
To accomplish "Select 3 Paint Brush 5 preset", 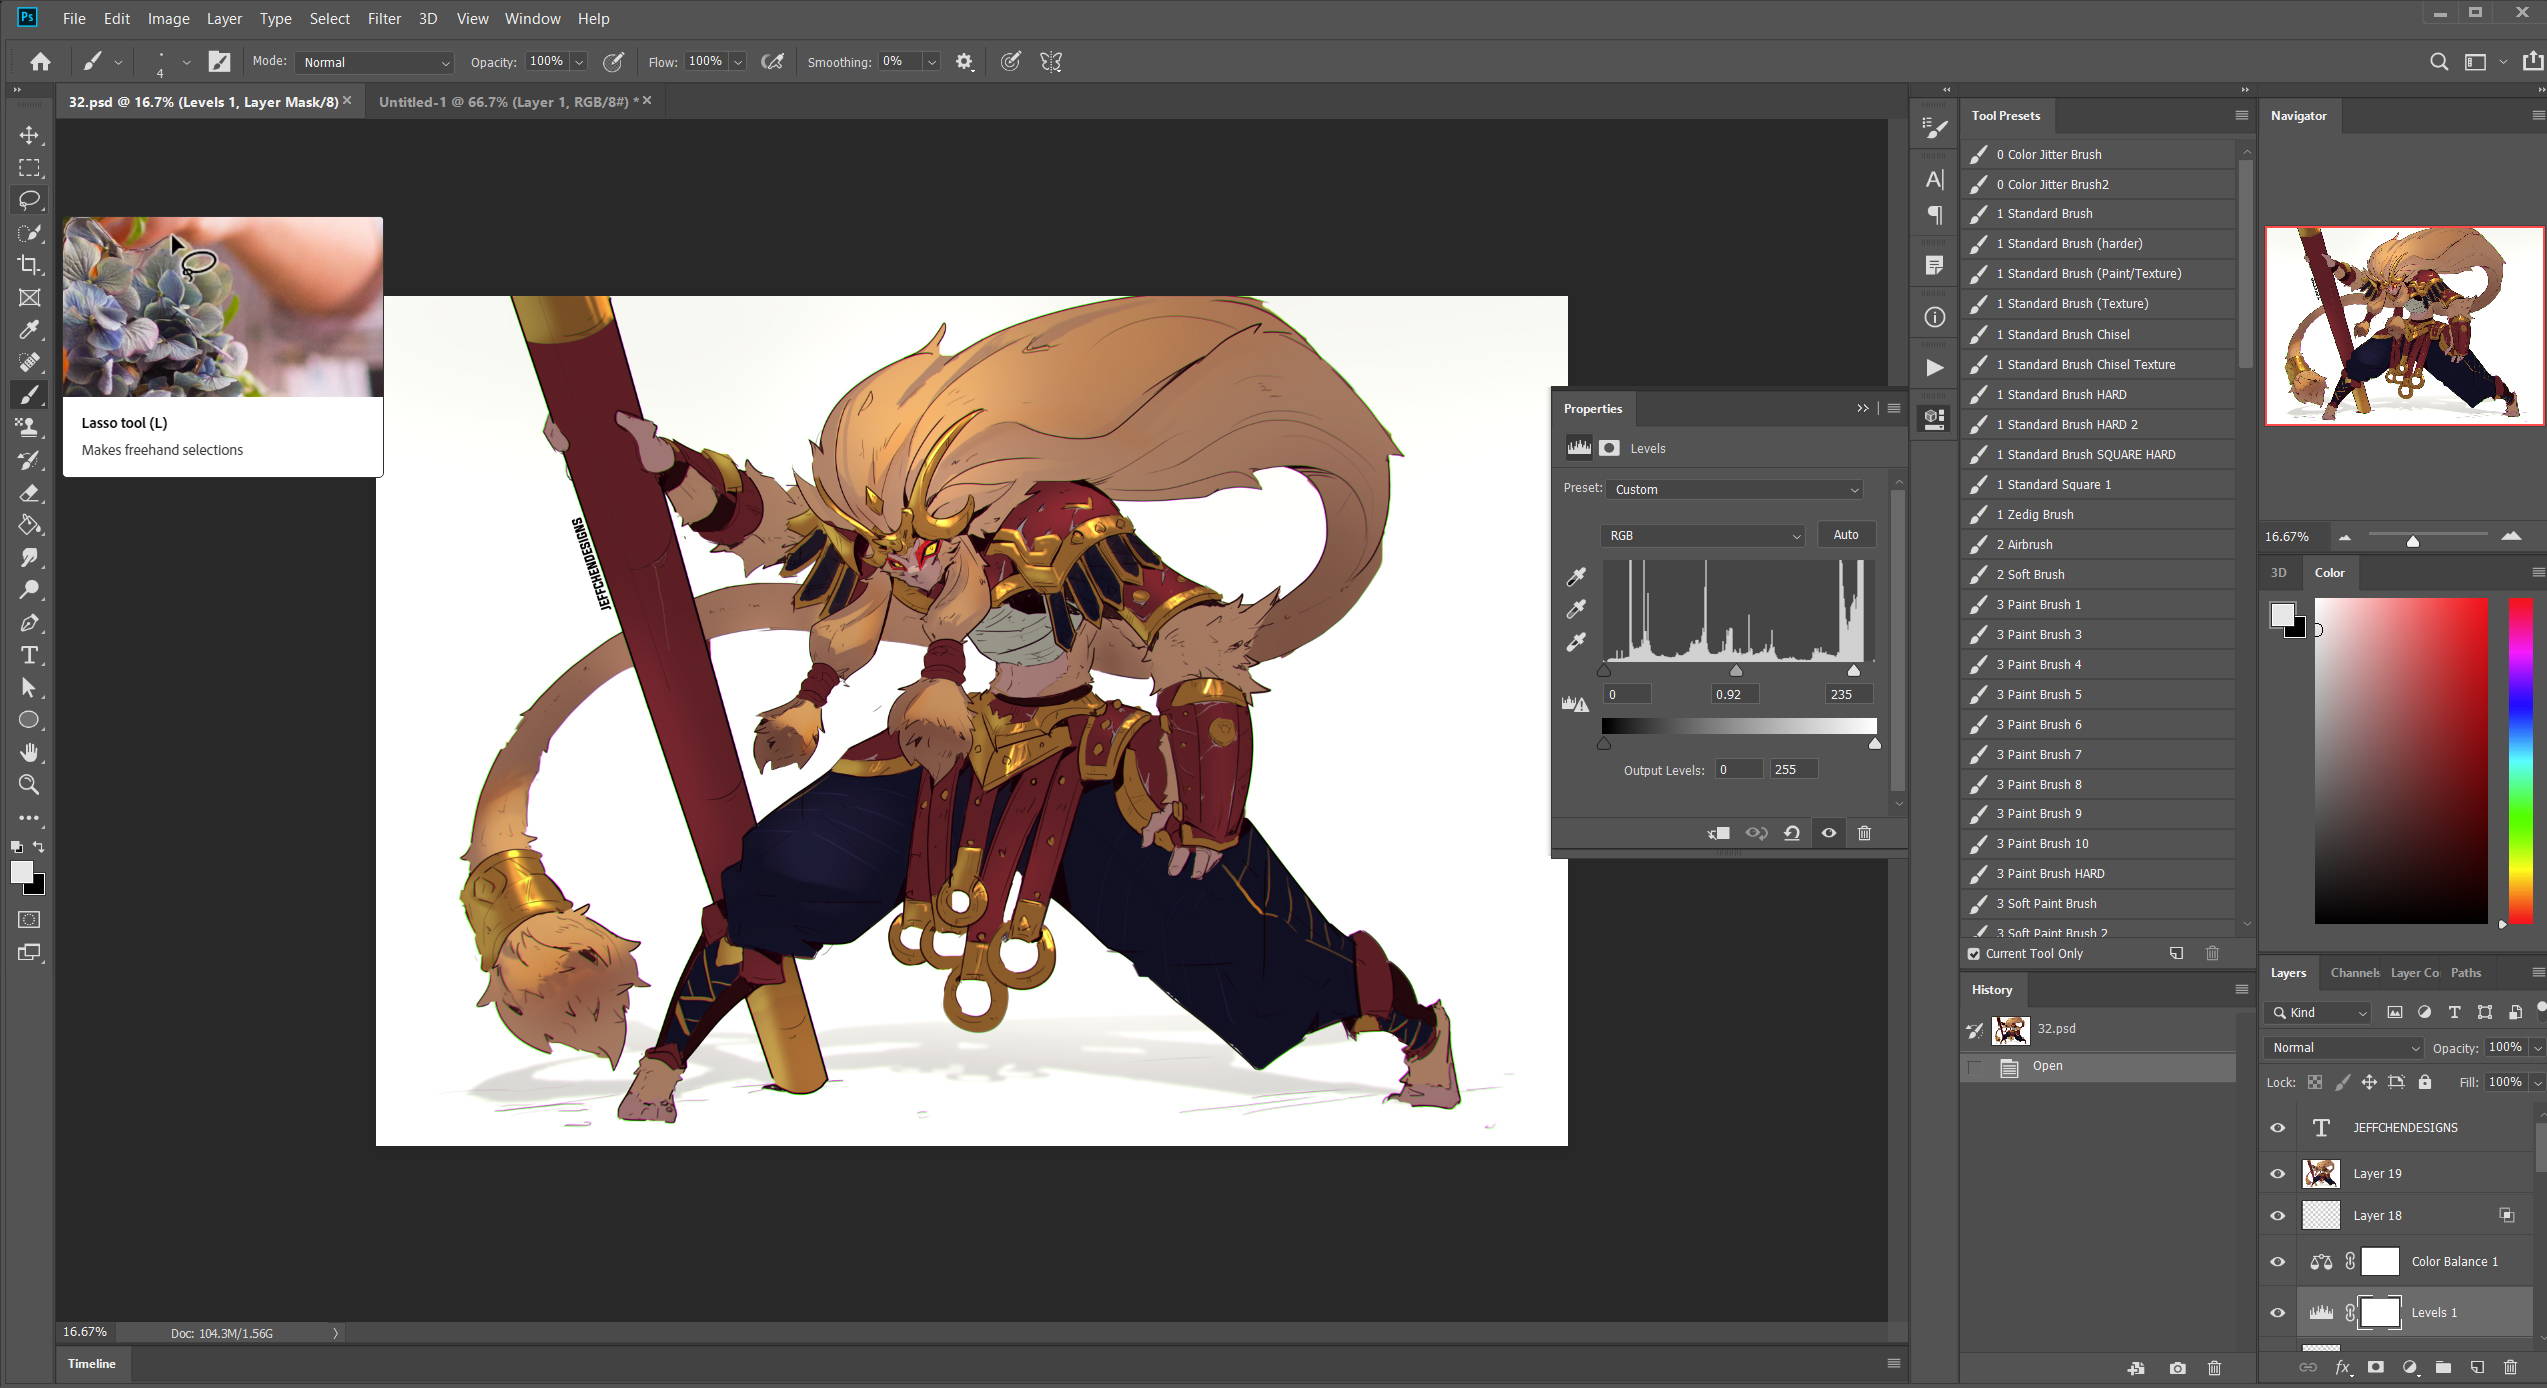I will [2097, 695].
